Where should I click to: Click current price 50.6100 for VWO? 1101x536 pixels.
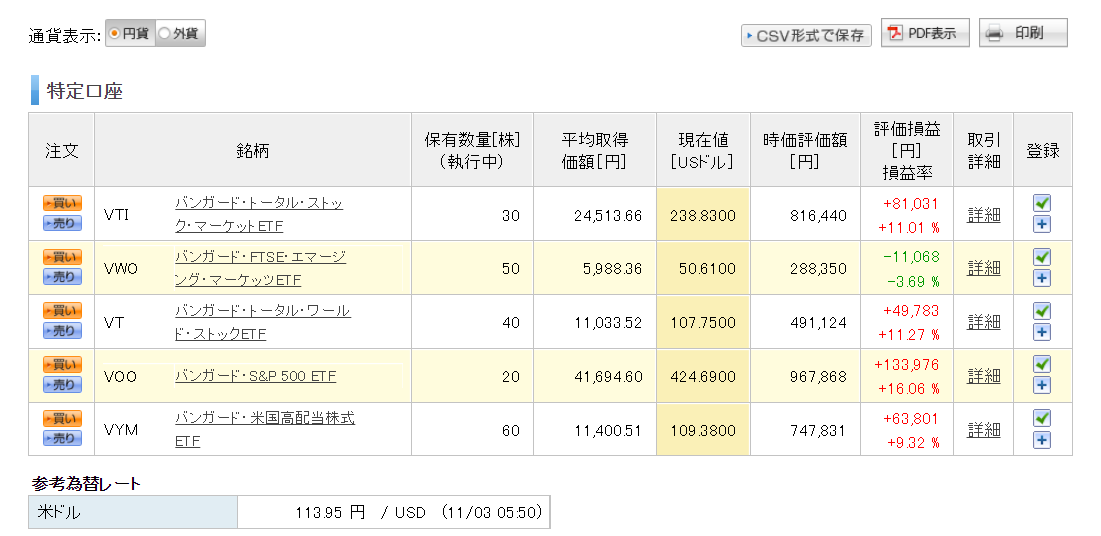[708, 269]
